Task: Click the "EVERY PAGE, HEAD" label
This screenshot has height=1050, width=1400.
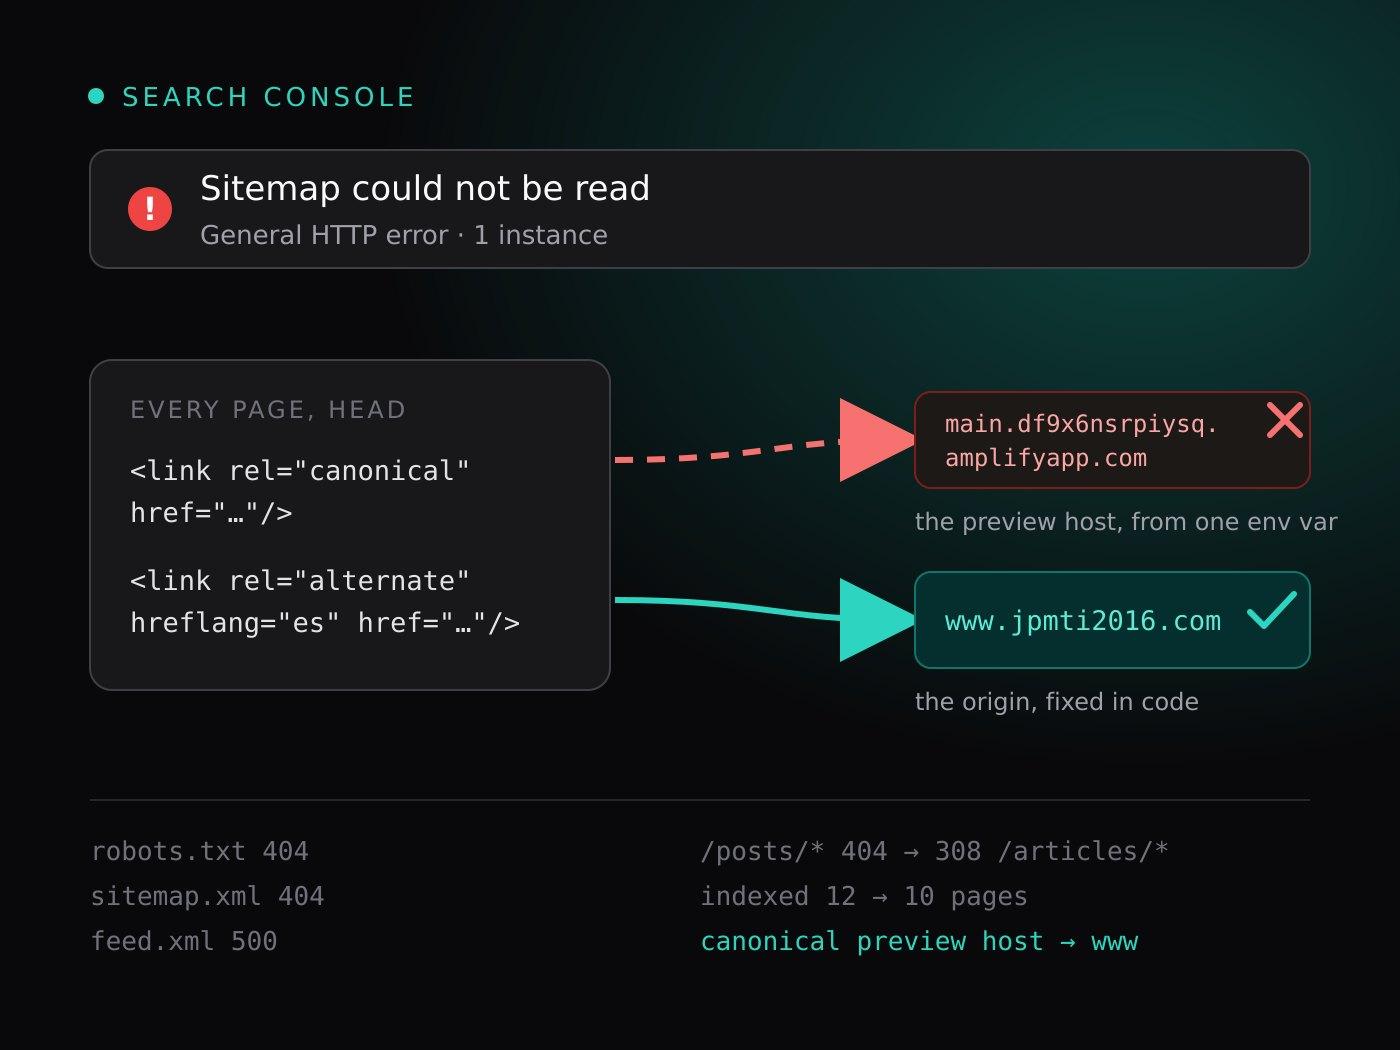Action: tap(268, 410)
